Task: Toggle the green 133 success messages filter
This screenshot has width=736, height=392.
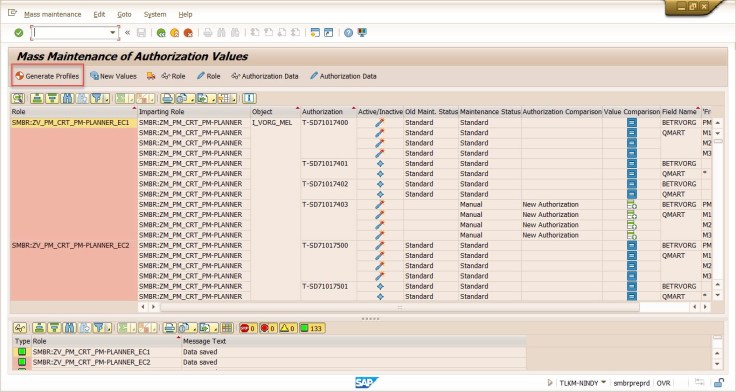Action: coord(312,328)
